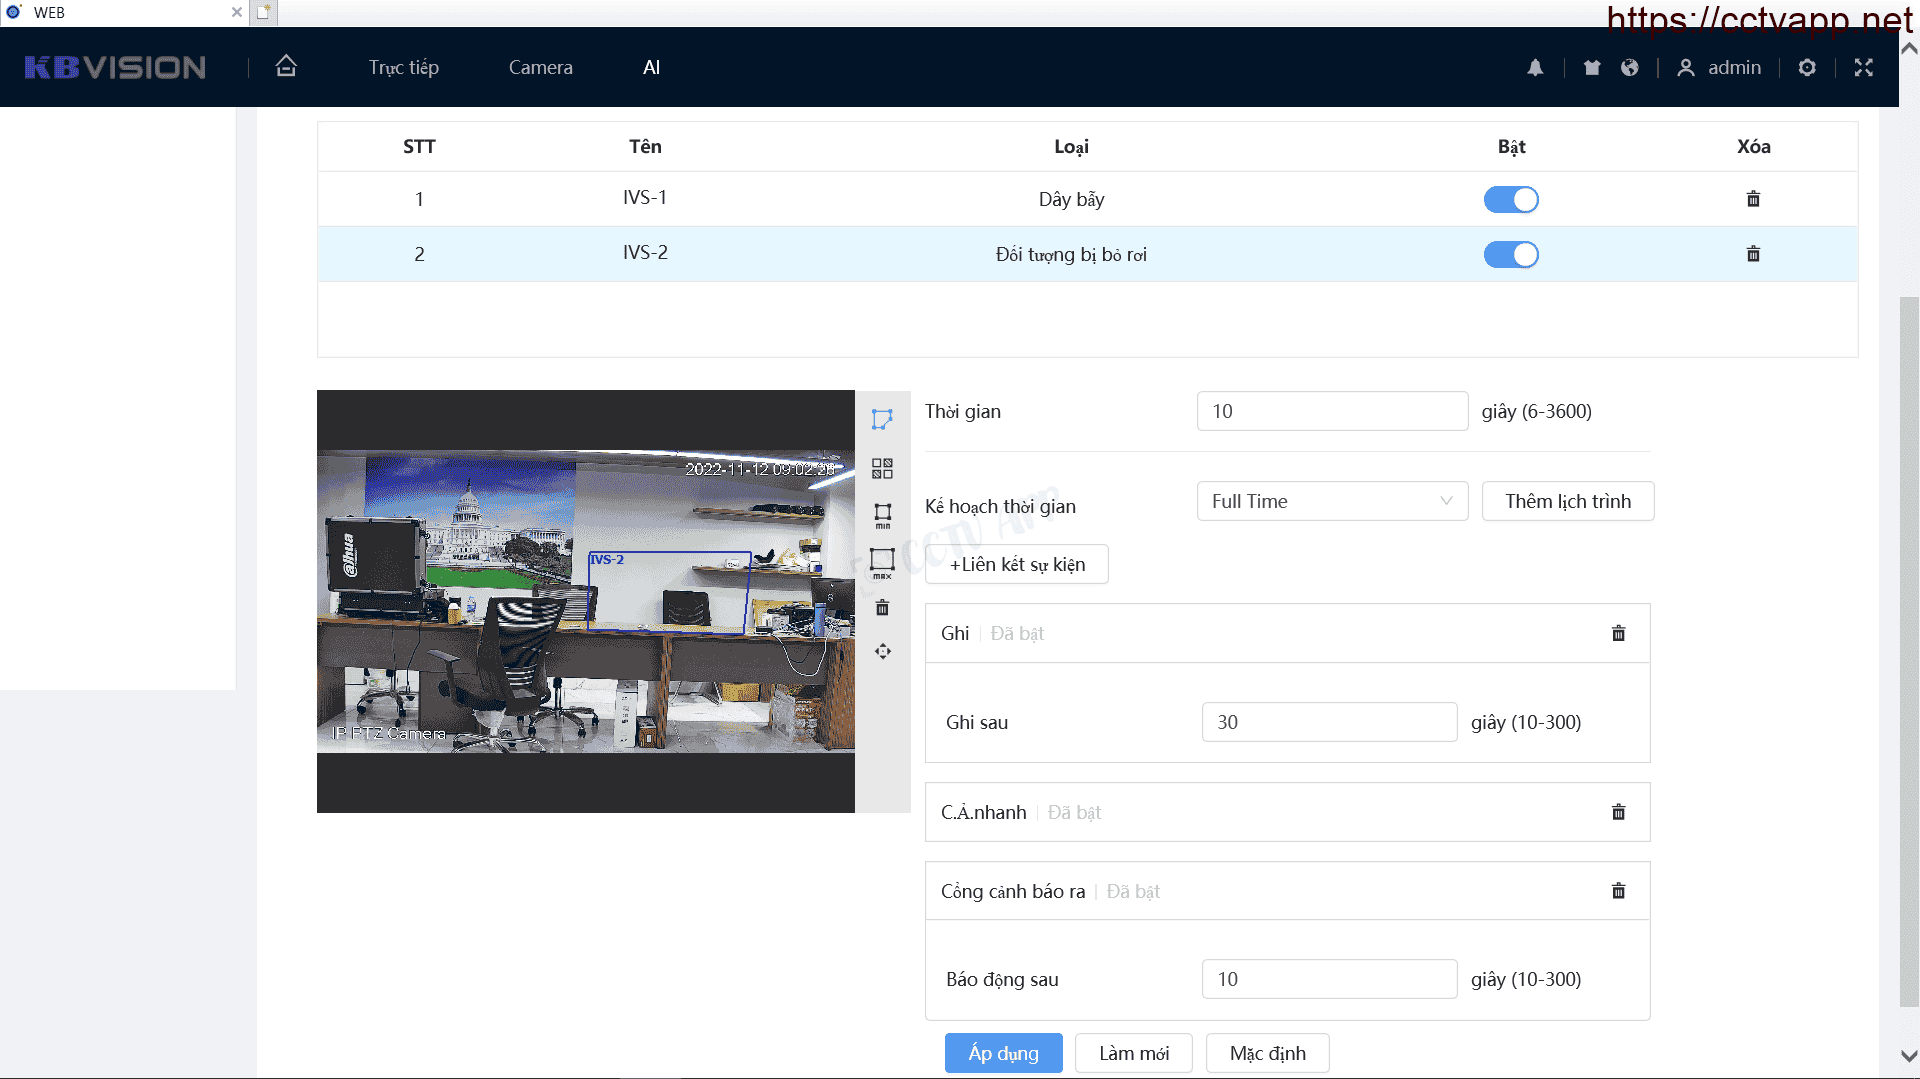
Task: Click the max size target filter icon
Action: pos(882,562)
